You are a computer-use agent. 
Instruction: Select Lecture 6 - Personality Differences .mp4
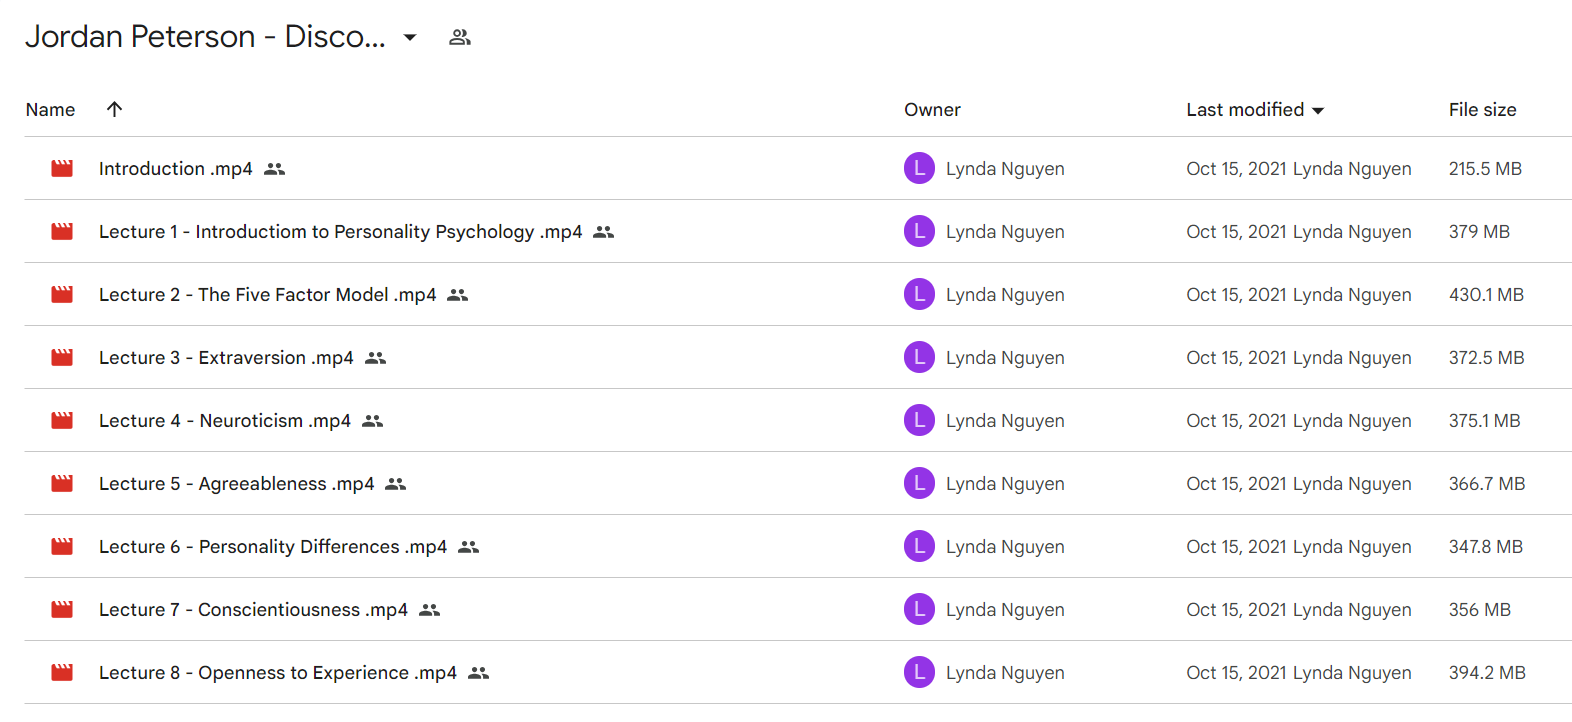[x=273, y=547]
